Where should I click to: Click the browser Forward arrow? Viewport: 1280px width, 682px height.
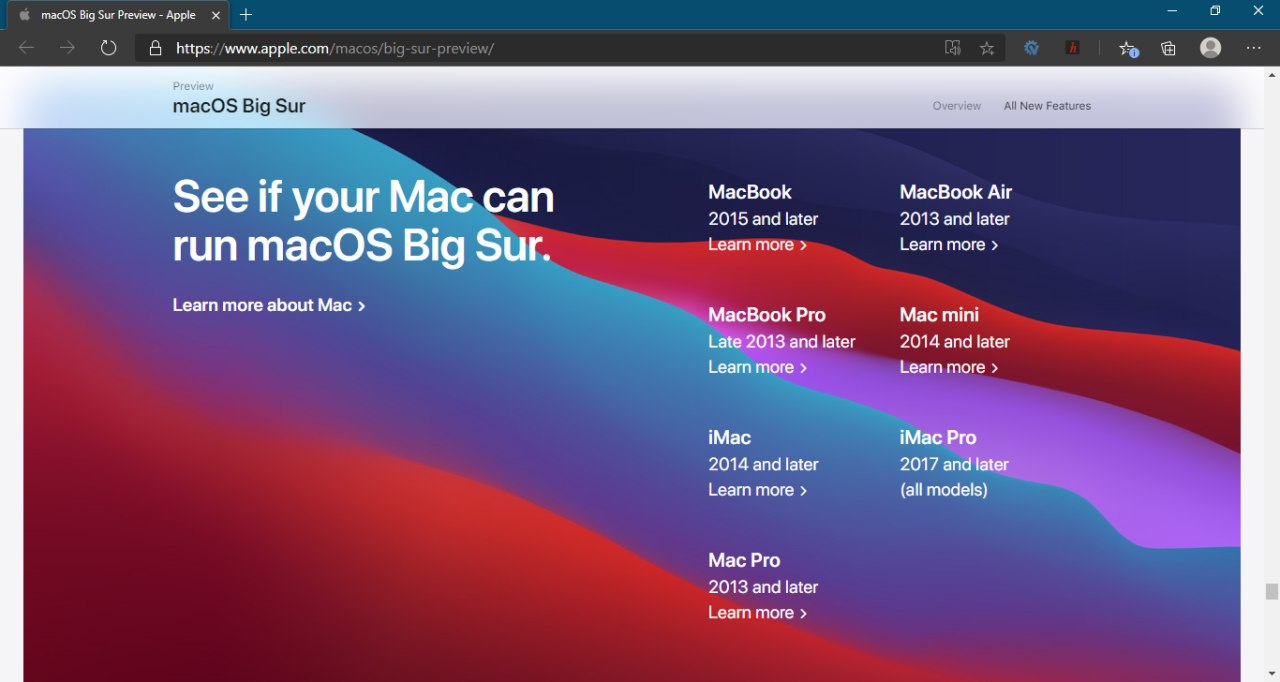pyautogui.click(x=67, y=48)
